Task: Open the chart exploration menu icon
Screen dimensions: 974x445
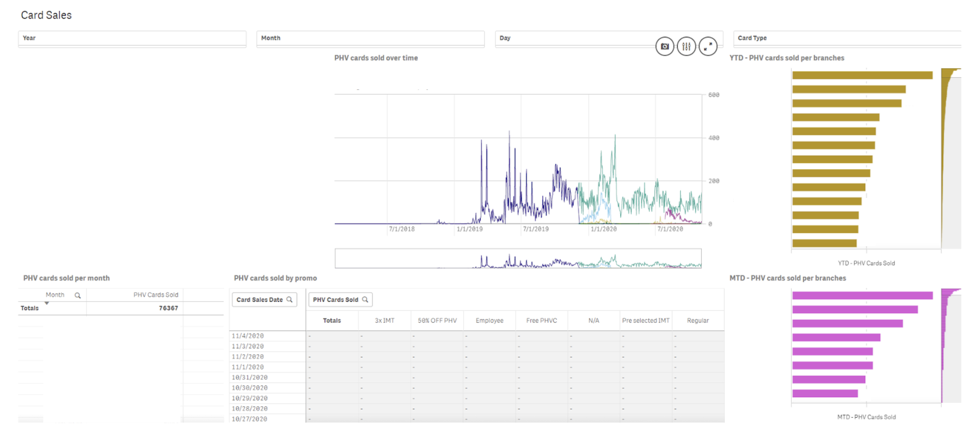Action: point(686,46)
